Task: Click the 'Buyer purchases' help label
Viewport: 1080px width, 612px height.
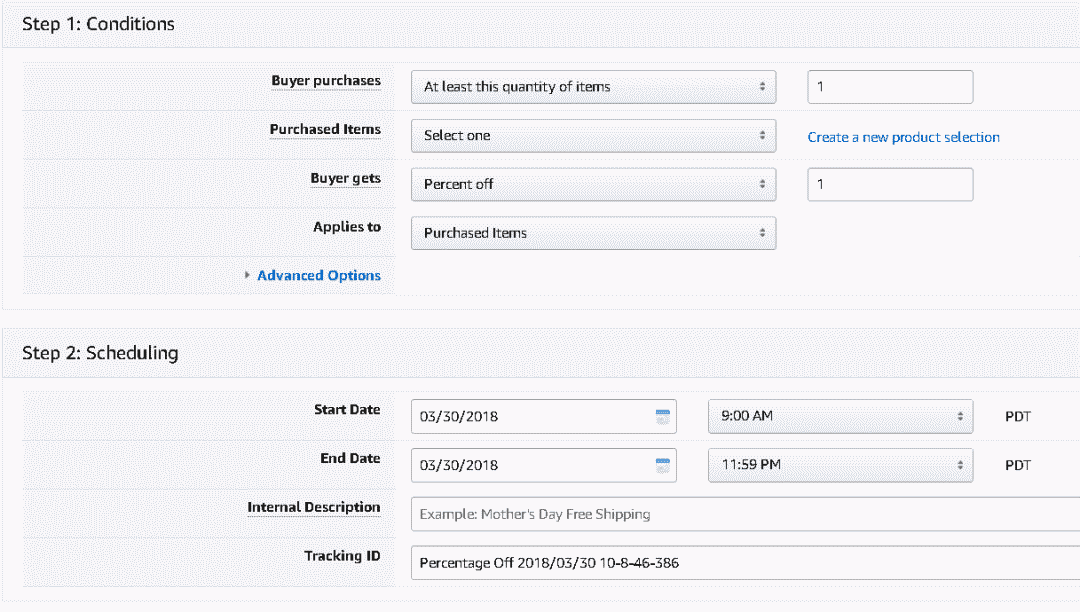Action: pos(325,81)
